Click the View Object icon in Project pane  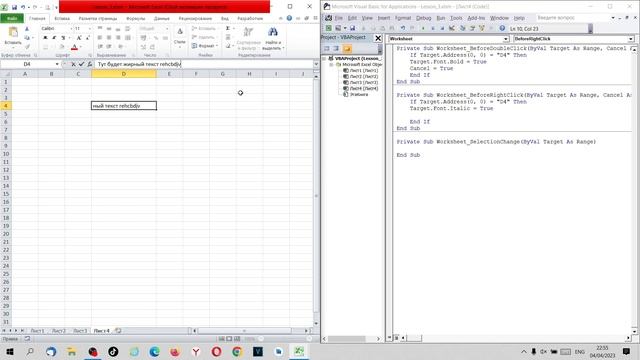336,49
